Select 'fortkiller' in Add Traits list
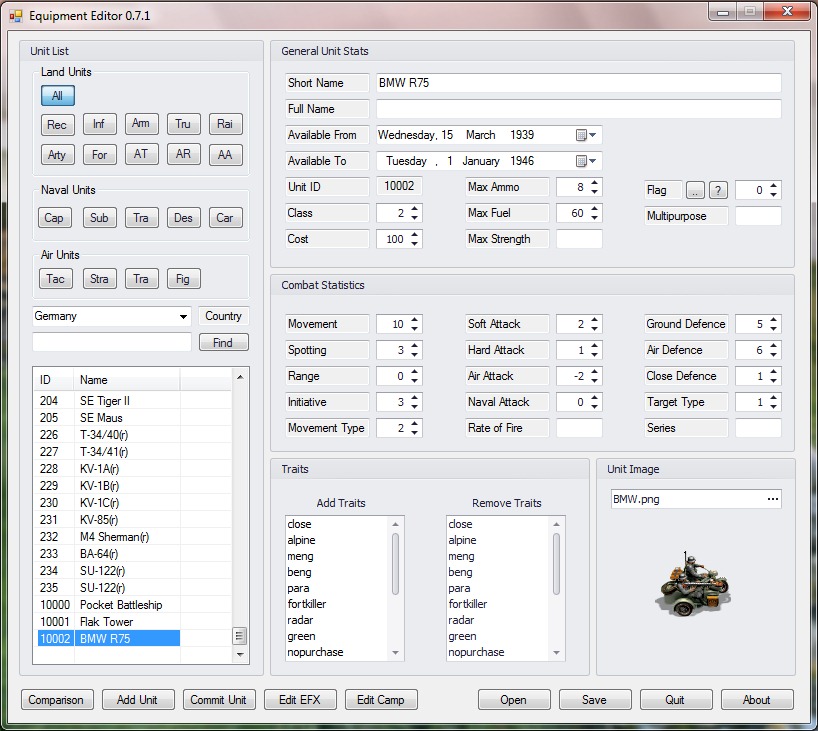The width and height of the screenshot is (818, 731). 307,604
